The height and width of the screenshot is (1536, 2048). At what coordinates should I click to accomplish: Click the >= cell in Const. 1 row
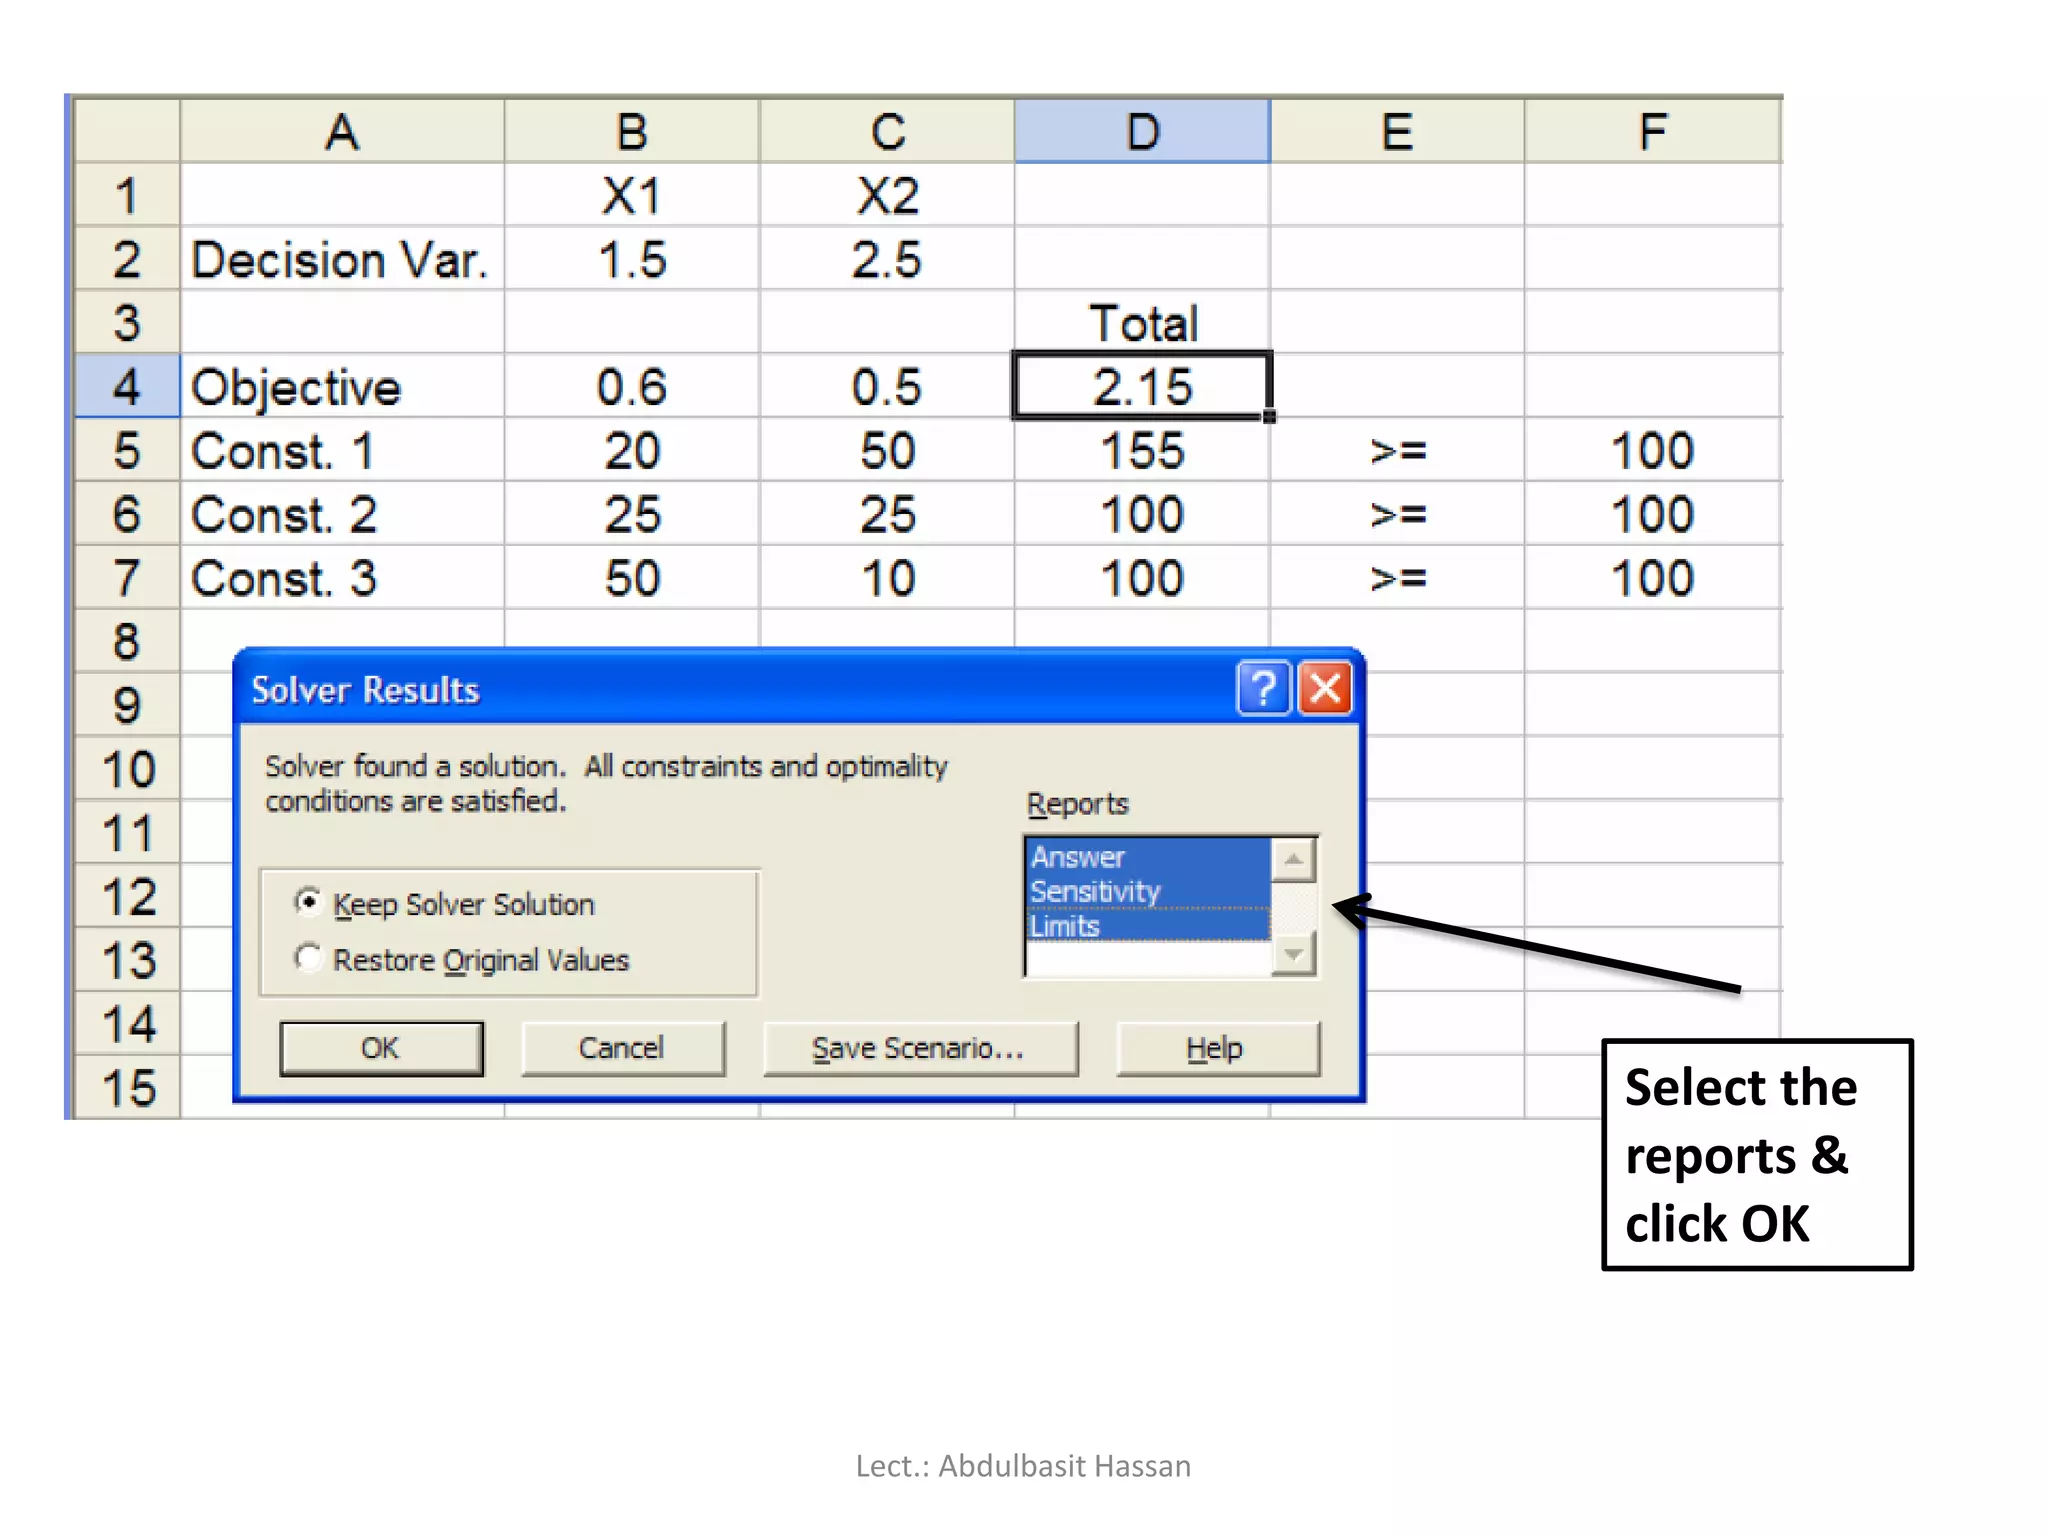pyautogui.click(x=1398, y=450)
